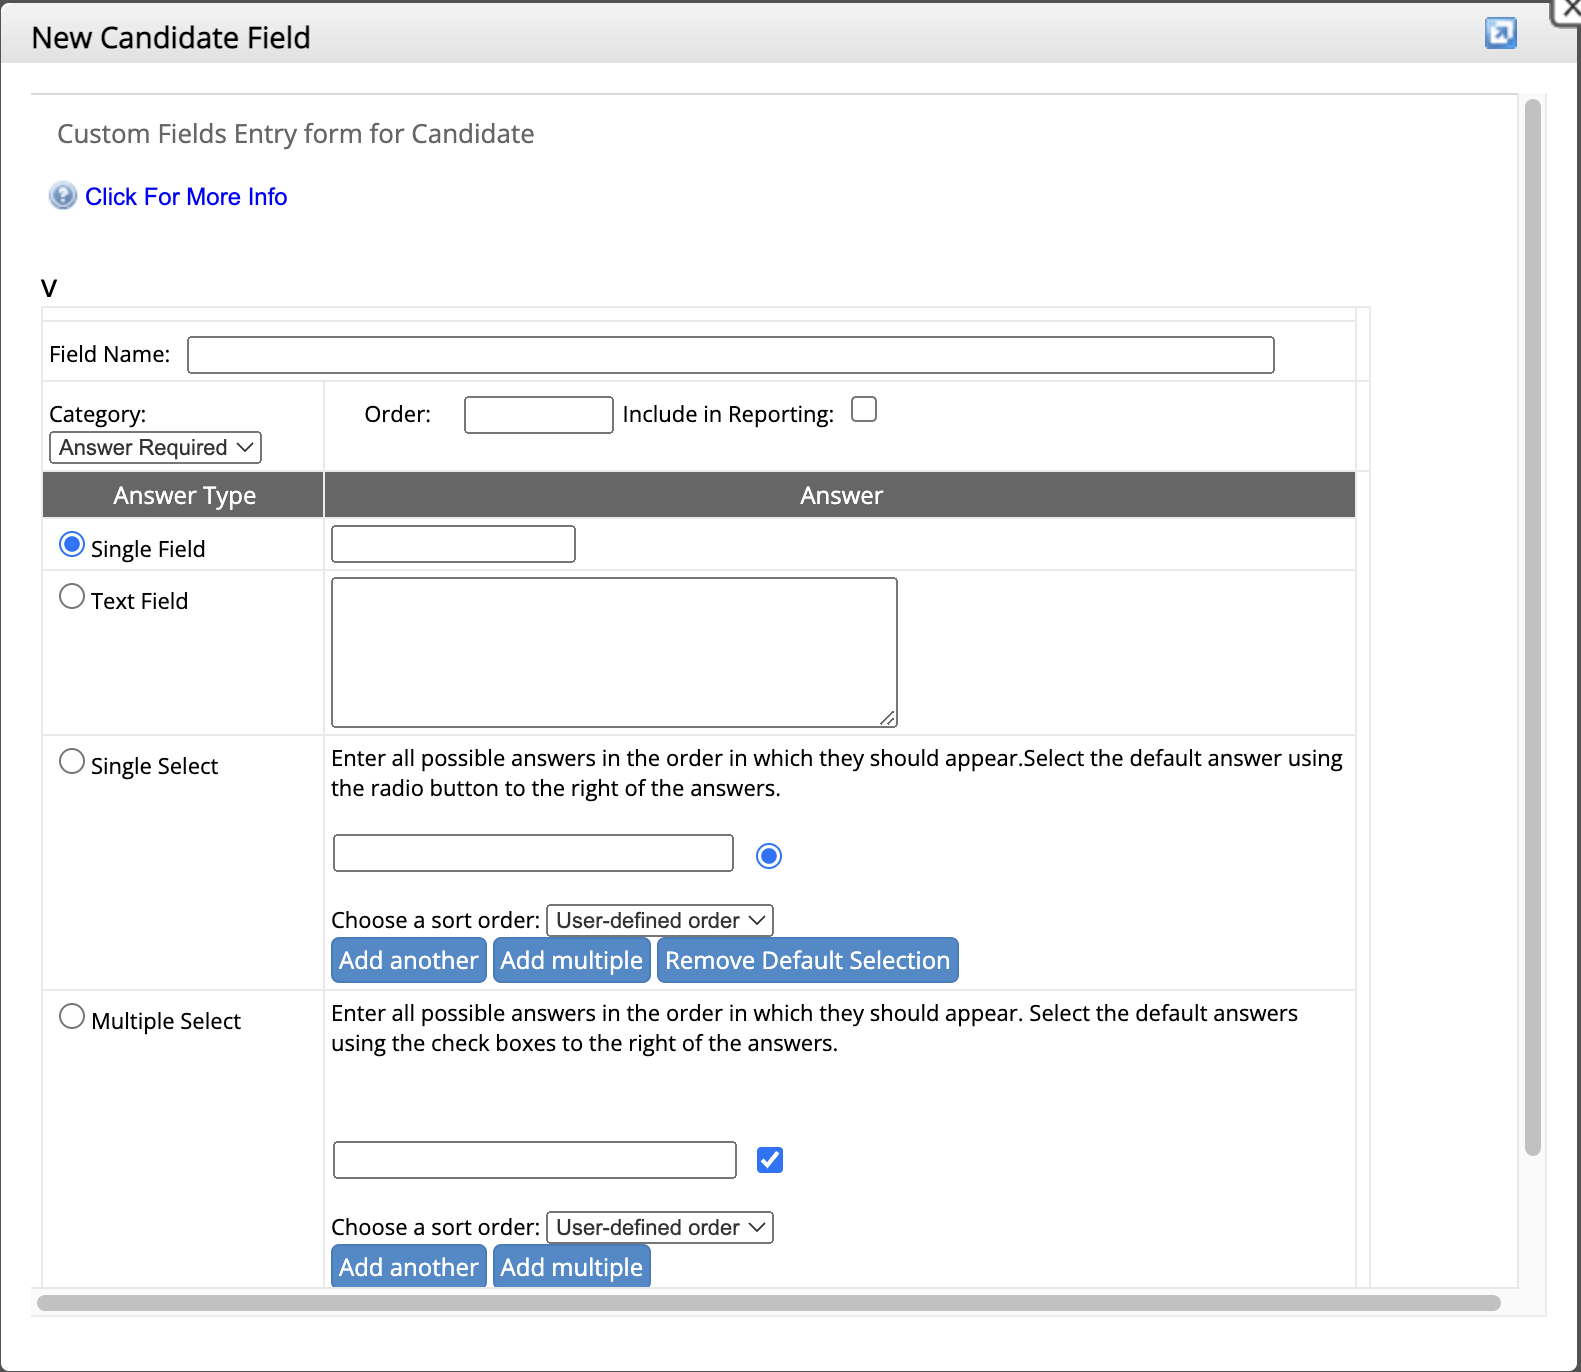Click the vertical scrollbar thumb

coord(1532,627)
